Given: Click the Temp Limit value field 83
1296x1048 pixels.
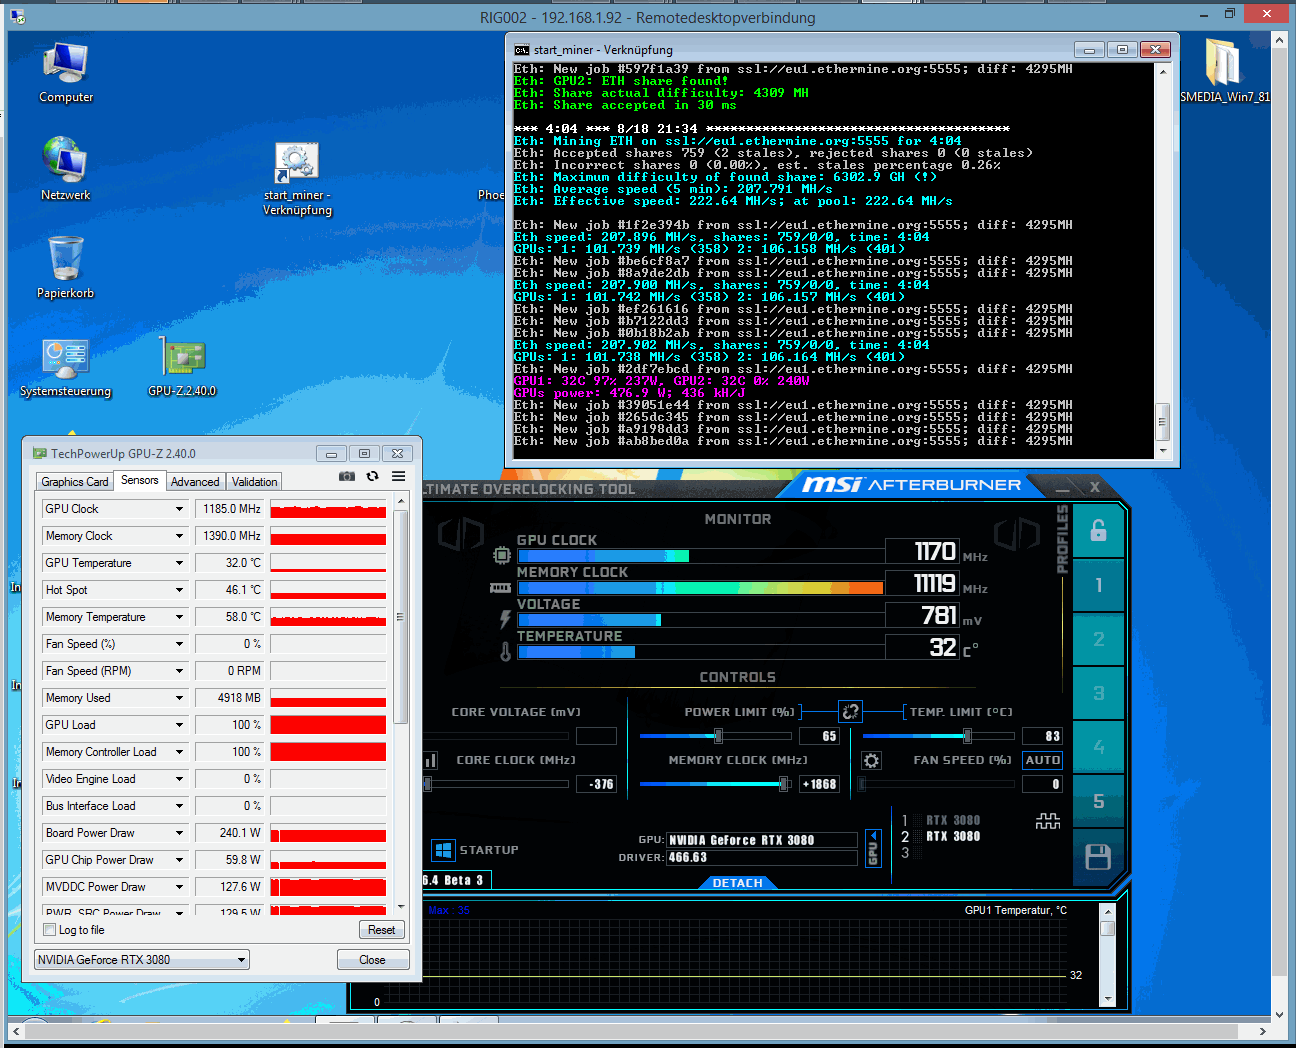Looking at the screenshot, I should point(1042,736).
